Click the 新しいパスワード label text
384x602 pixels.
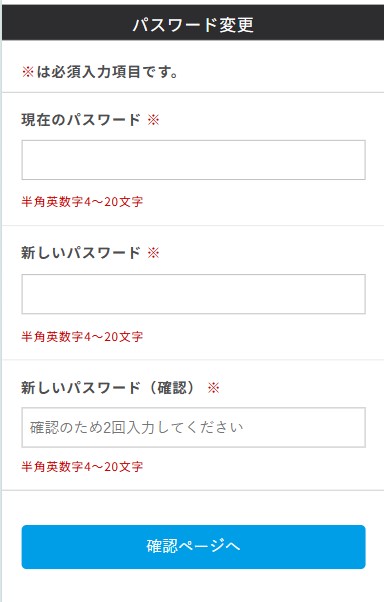81,253
